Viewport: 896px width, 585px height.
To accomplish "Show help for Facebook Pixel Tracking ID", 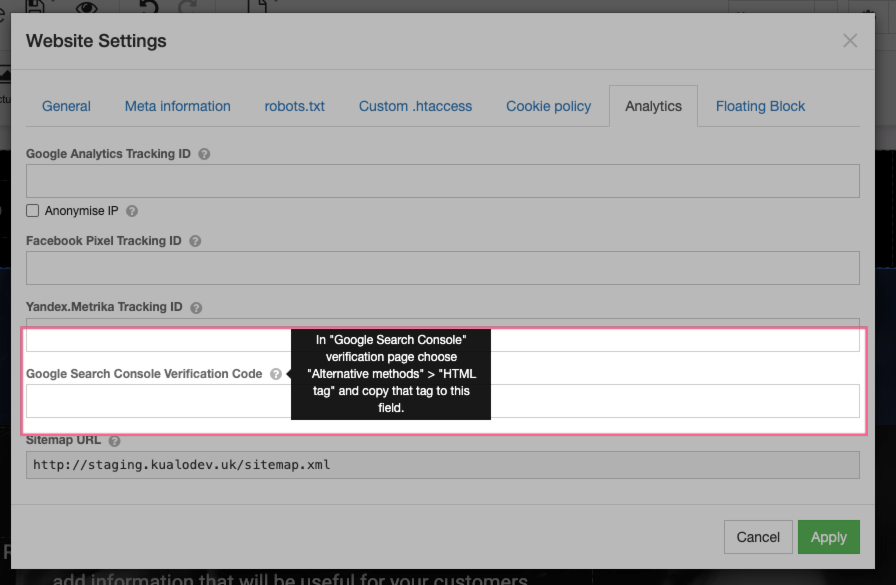I will point(195,241).
